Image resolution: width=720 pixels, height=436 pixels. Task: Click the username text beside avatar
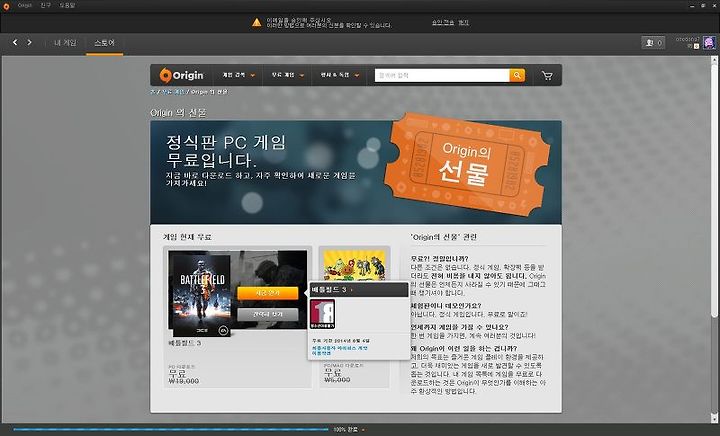pos(687,39)
